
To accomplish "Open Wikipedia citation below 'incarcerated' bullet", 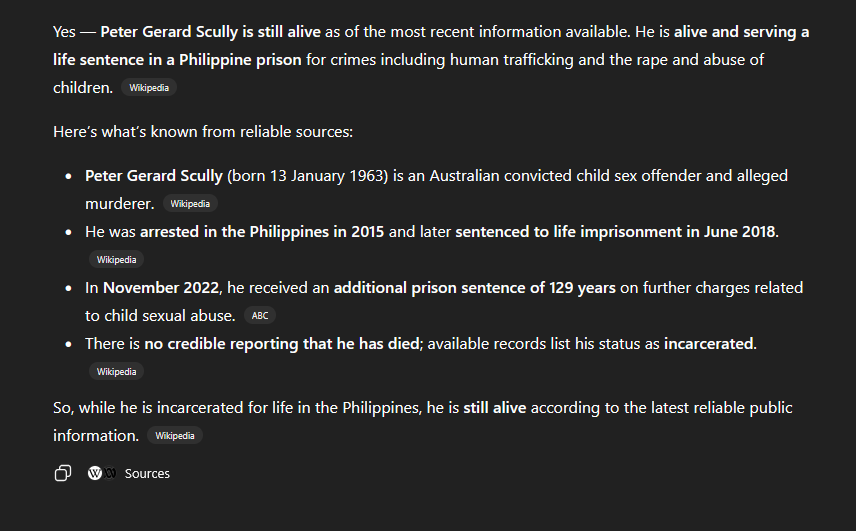I will coord(116,372).
